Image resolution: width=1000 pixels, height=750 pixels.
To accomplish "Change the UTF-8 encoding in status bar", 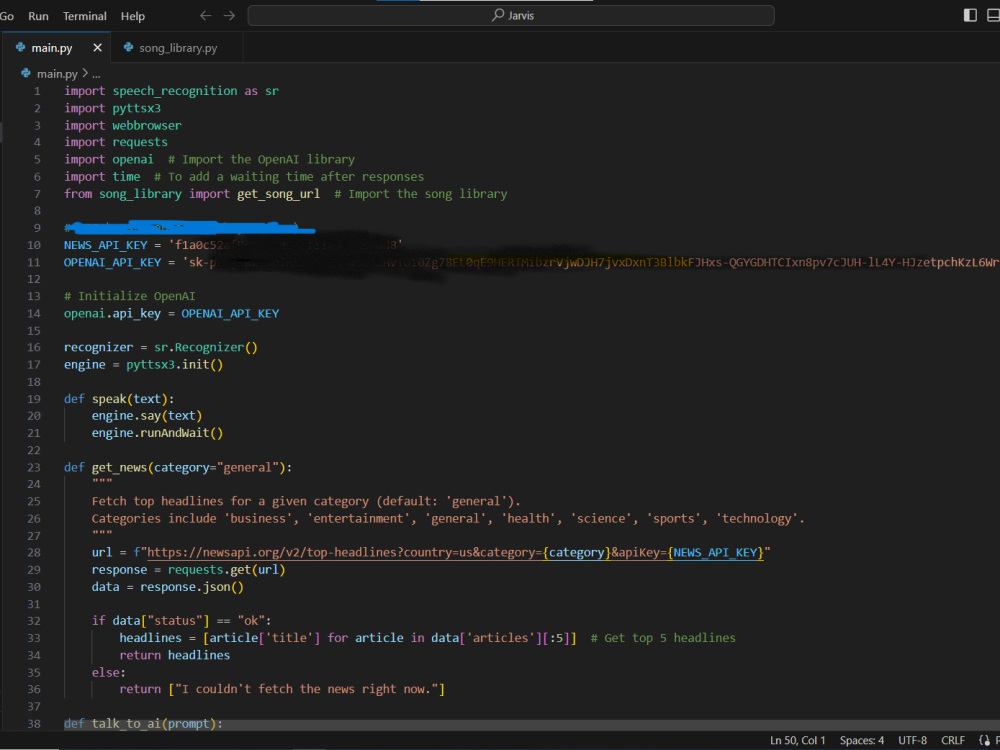I will pos(913,740).
